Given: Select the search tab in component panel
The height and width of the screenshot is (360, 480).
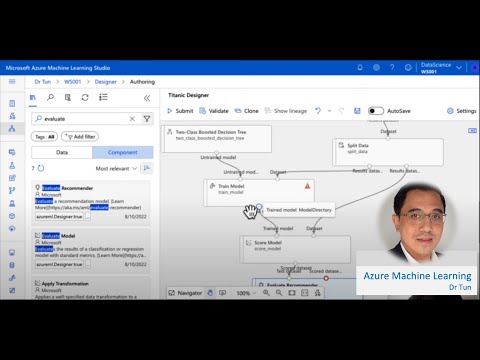Looking at the screenshot, I should (50, 97).
